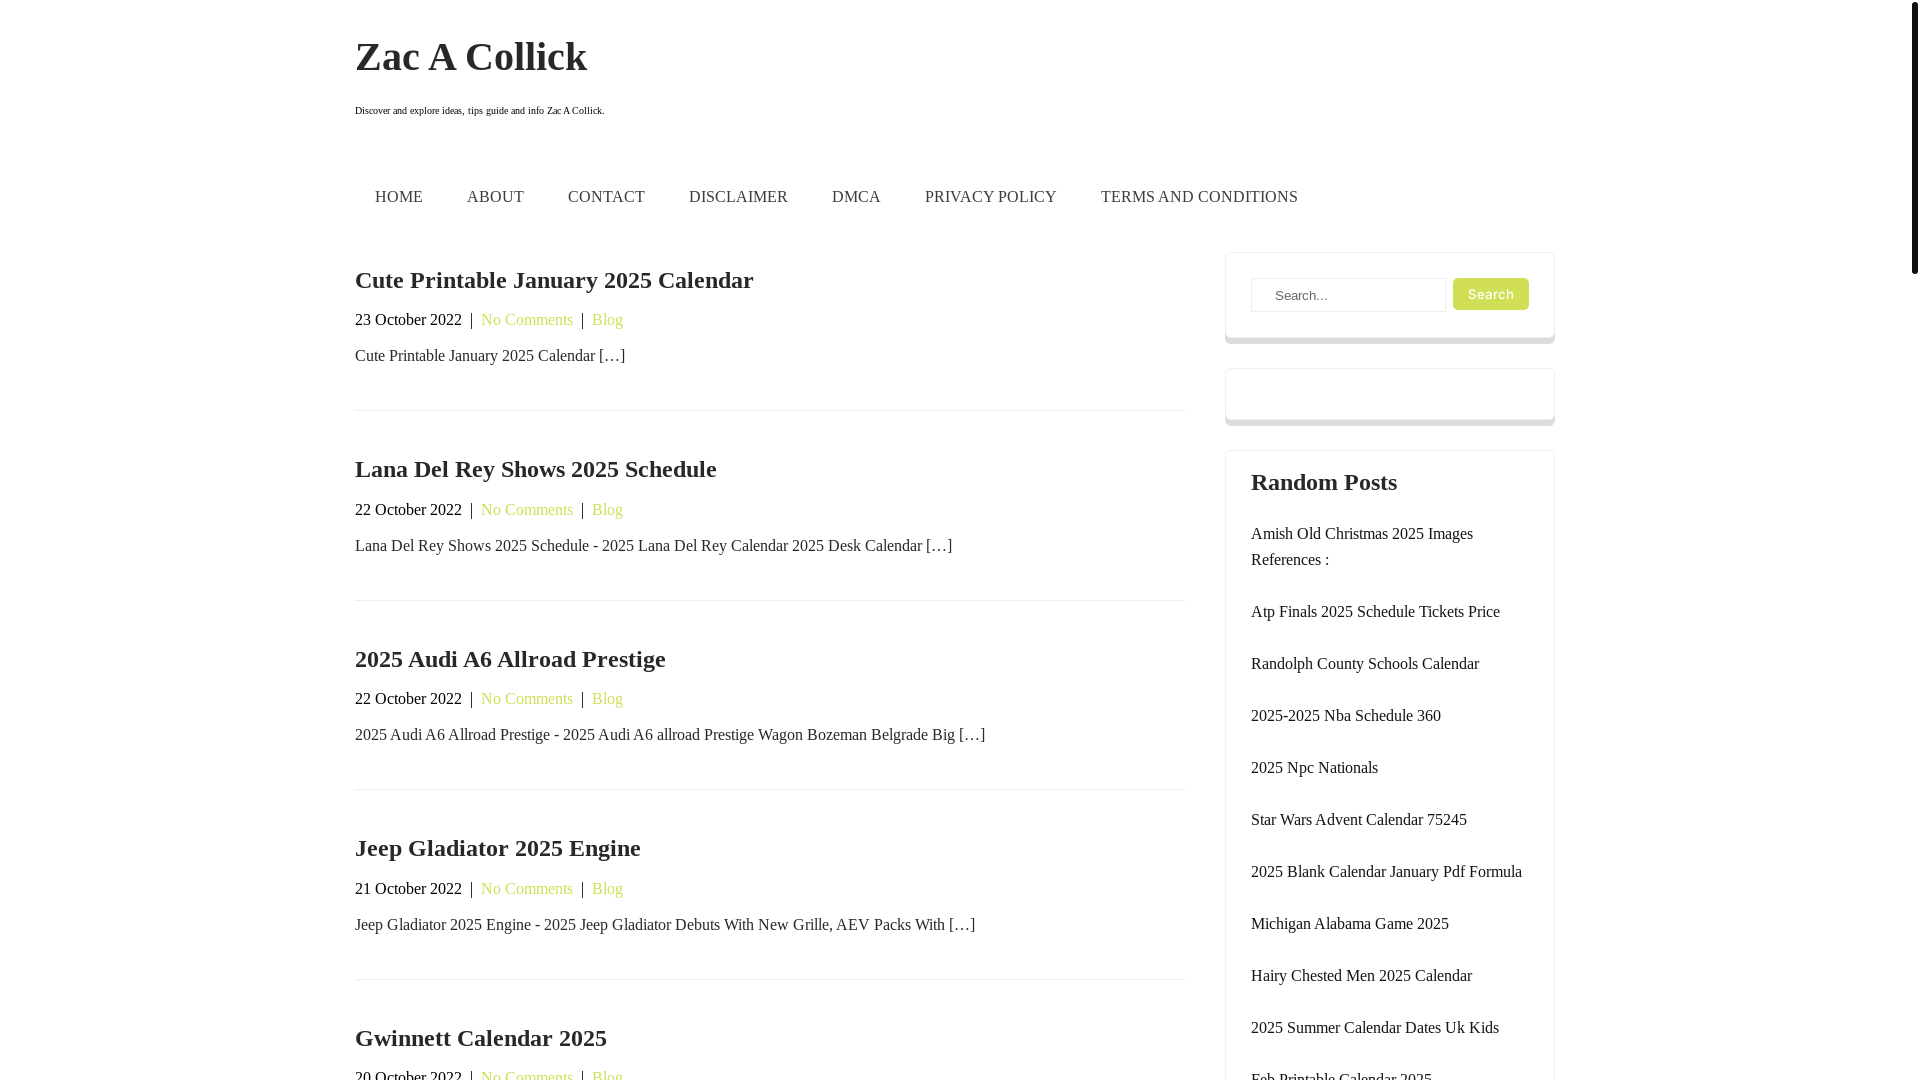The height and width of the screenshot is (1080, 1920).
Task: Click No Comments under Jeep Gladiator post
Action: [527, 889]
